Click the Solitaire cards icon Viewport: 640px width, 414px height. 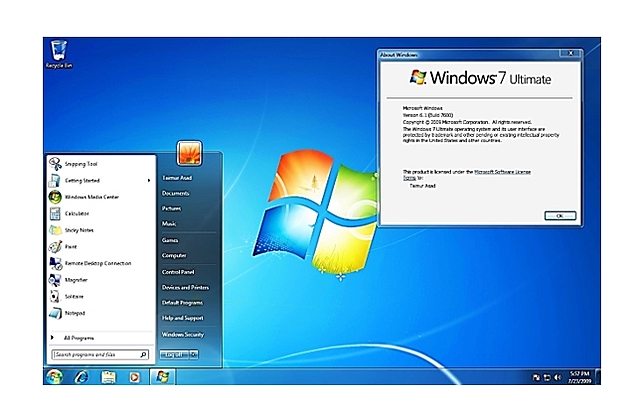click(55, 296)
